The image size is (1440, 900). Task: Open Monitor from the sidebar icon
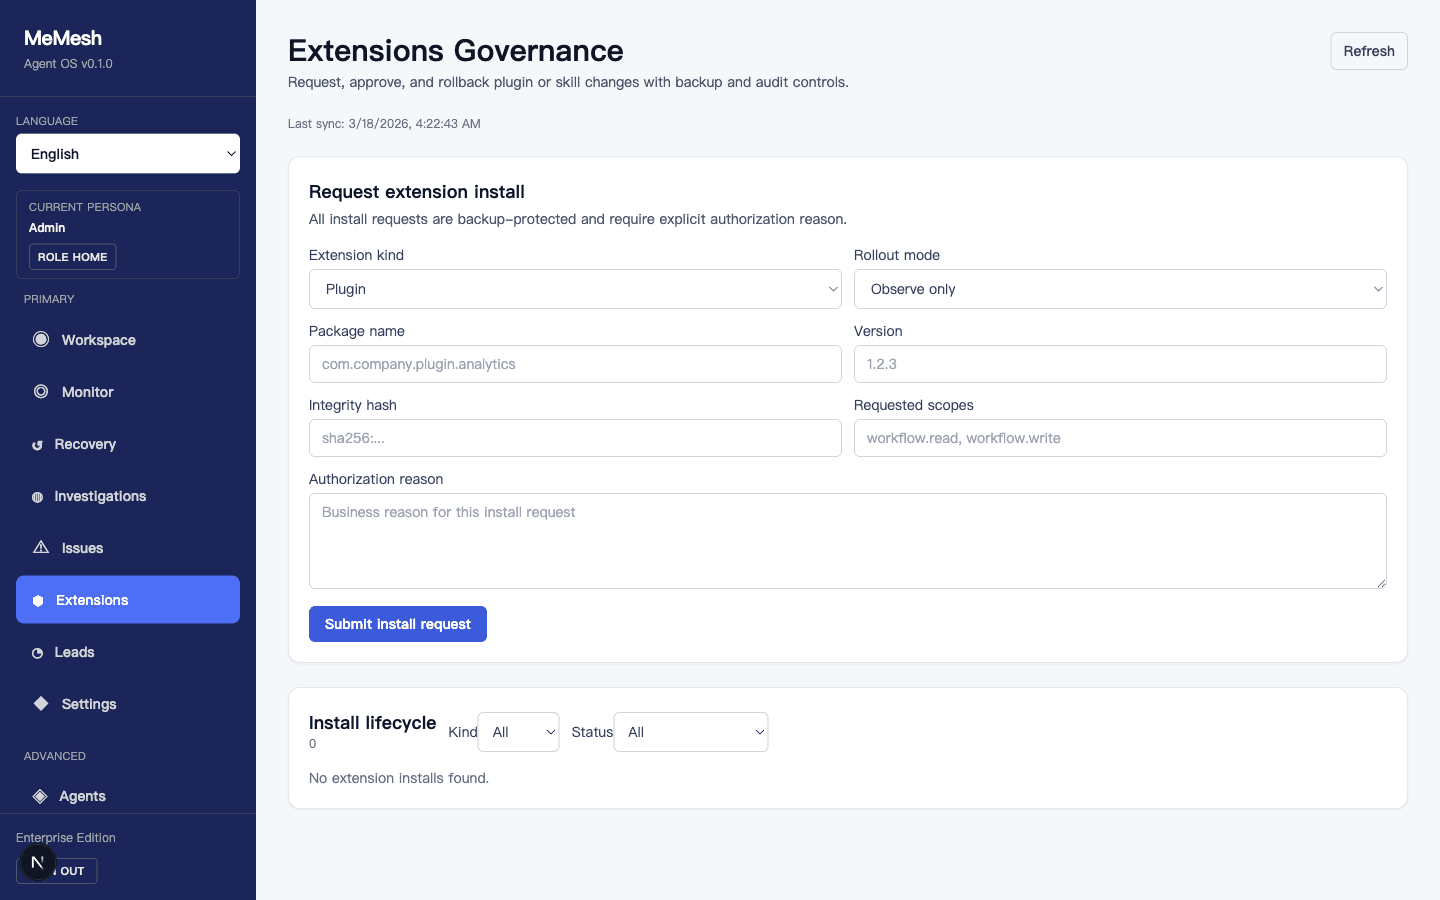point(41,391)
